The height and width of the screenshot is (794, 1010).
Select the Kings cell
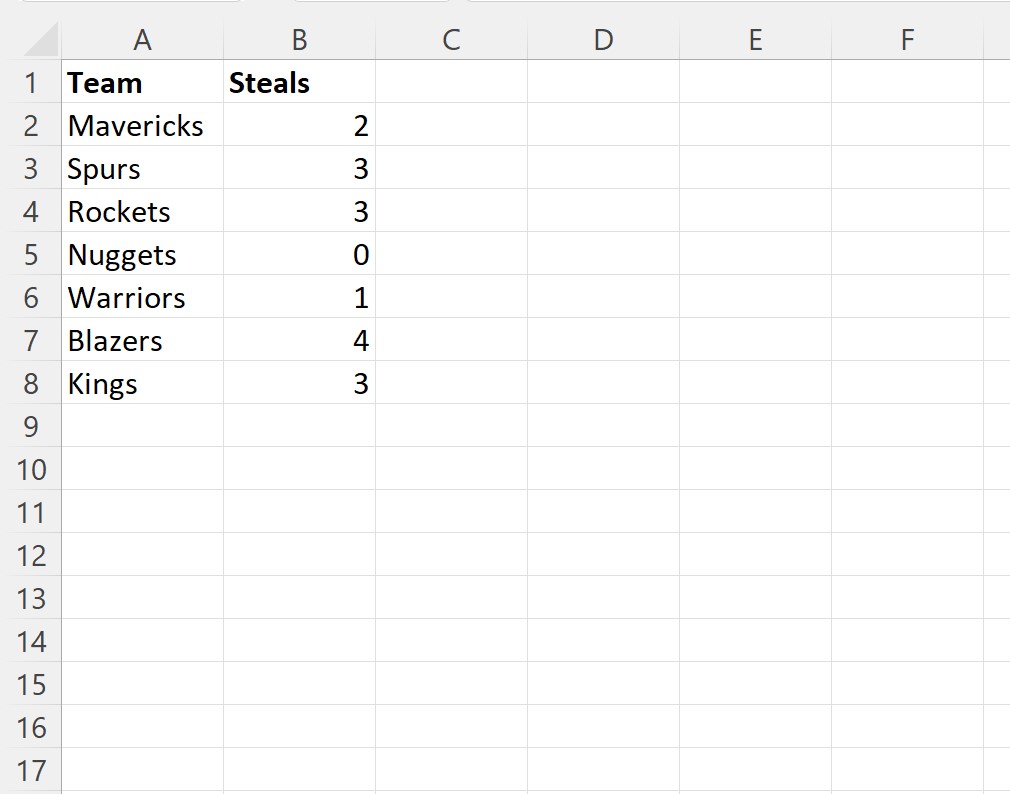[142, 383]
